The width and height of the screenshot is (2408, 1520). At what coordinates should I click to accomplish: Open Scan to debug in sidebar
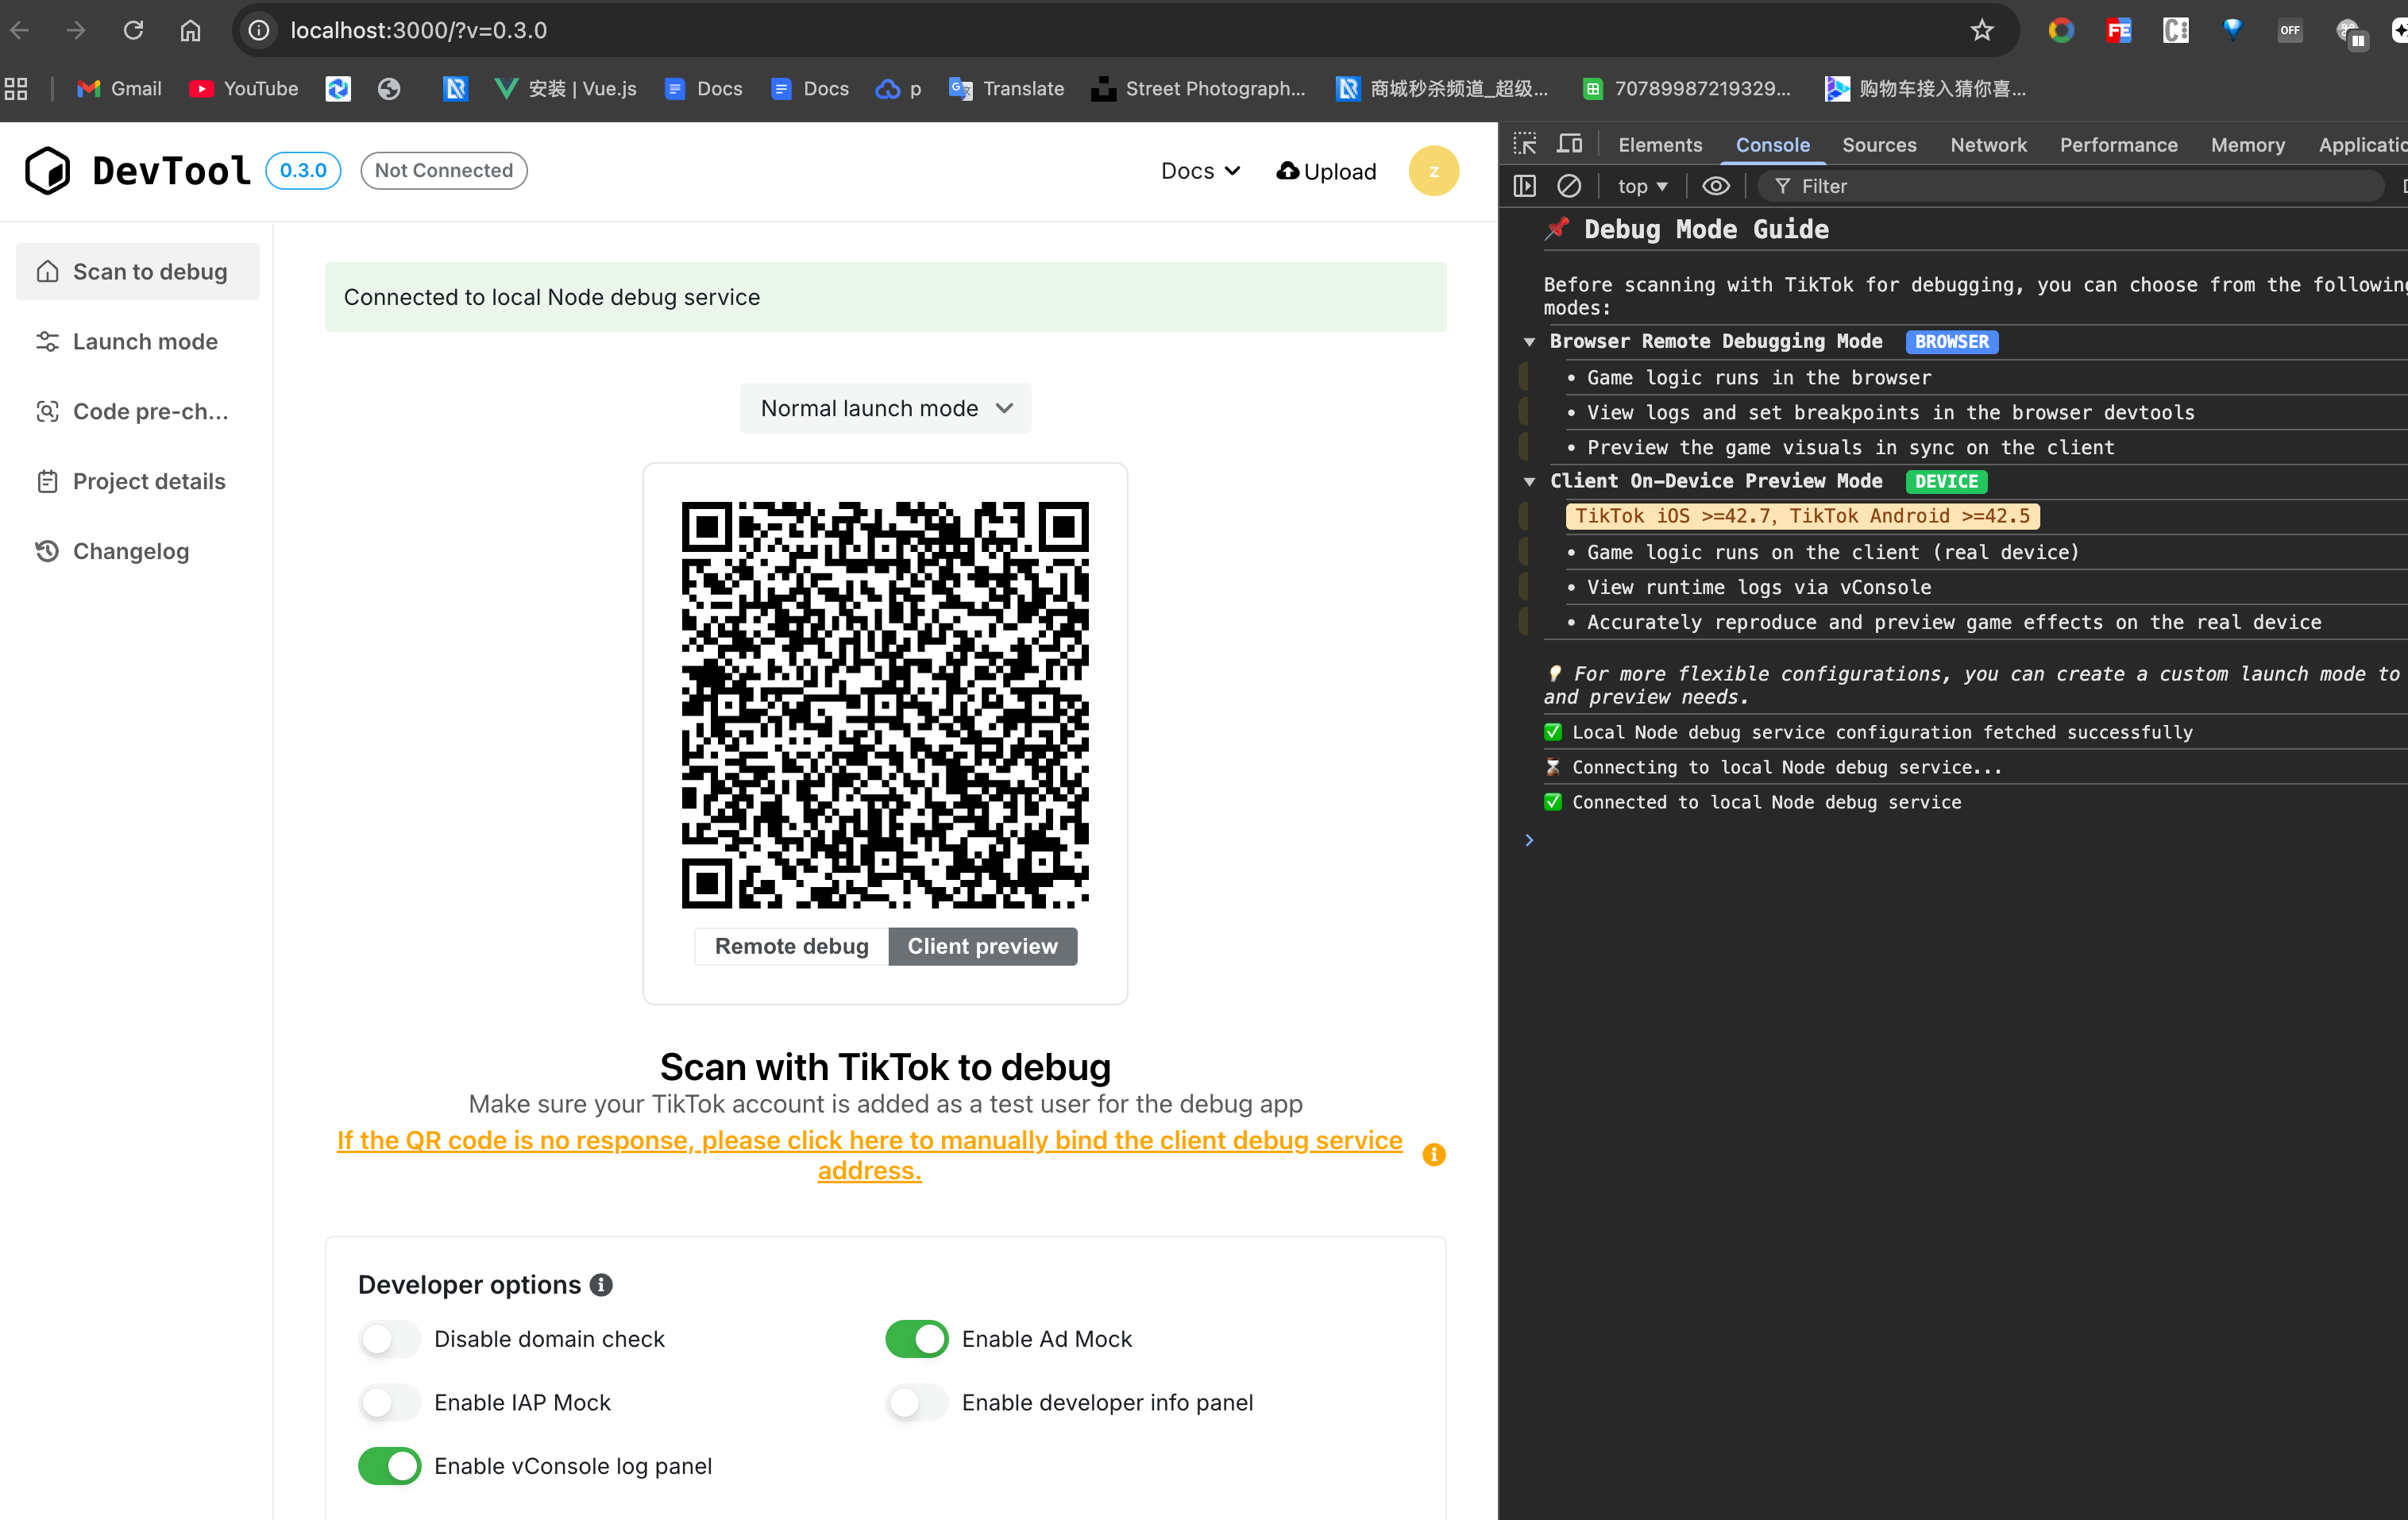point(138,271)
